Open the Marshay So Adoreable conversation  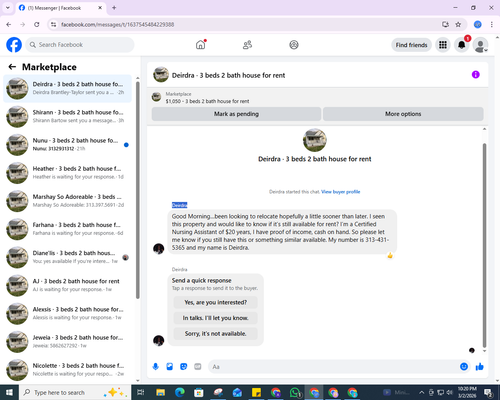67,201
